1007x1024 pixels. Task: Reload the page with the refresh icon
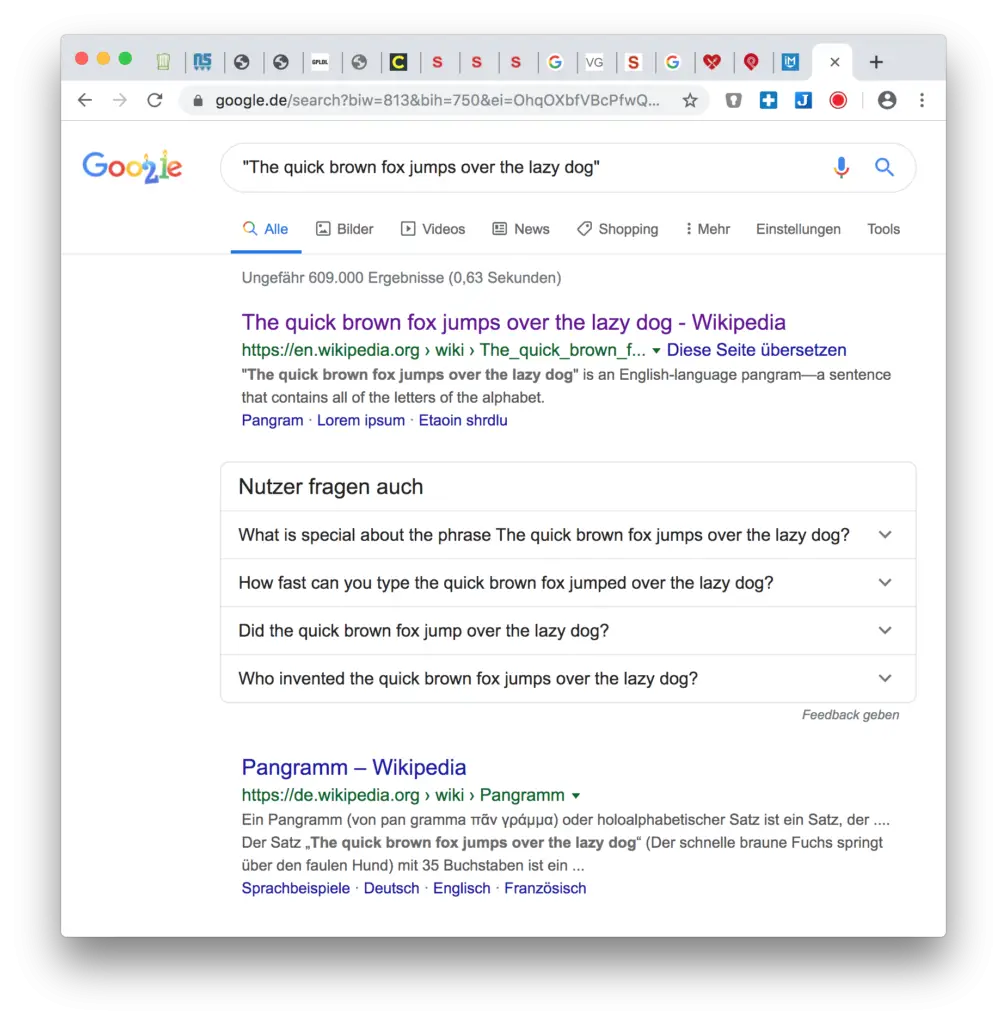coord(156,100)
